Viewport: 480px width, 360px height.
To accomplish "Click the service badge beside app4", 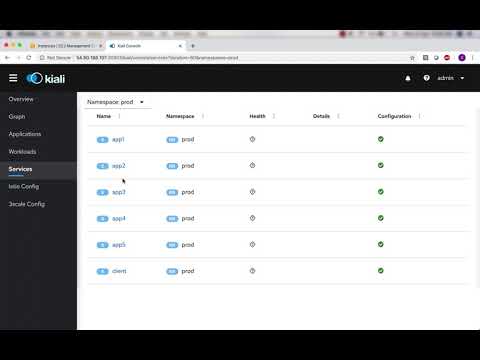I will (103, 219).
